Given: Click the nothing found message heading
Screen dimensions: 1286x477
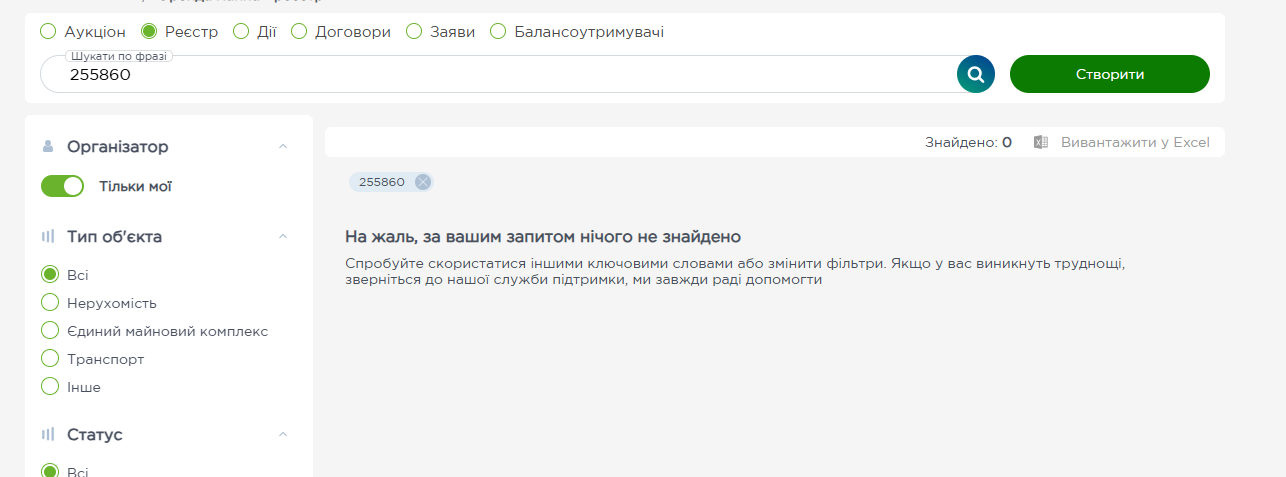Looking at the screenshot, I should click(x=543, y=237).
